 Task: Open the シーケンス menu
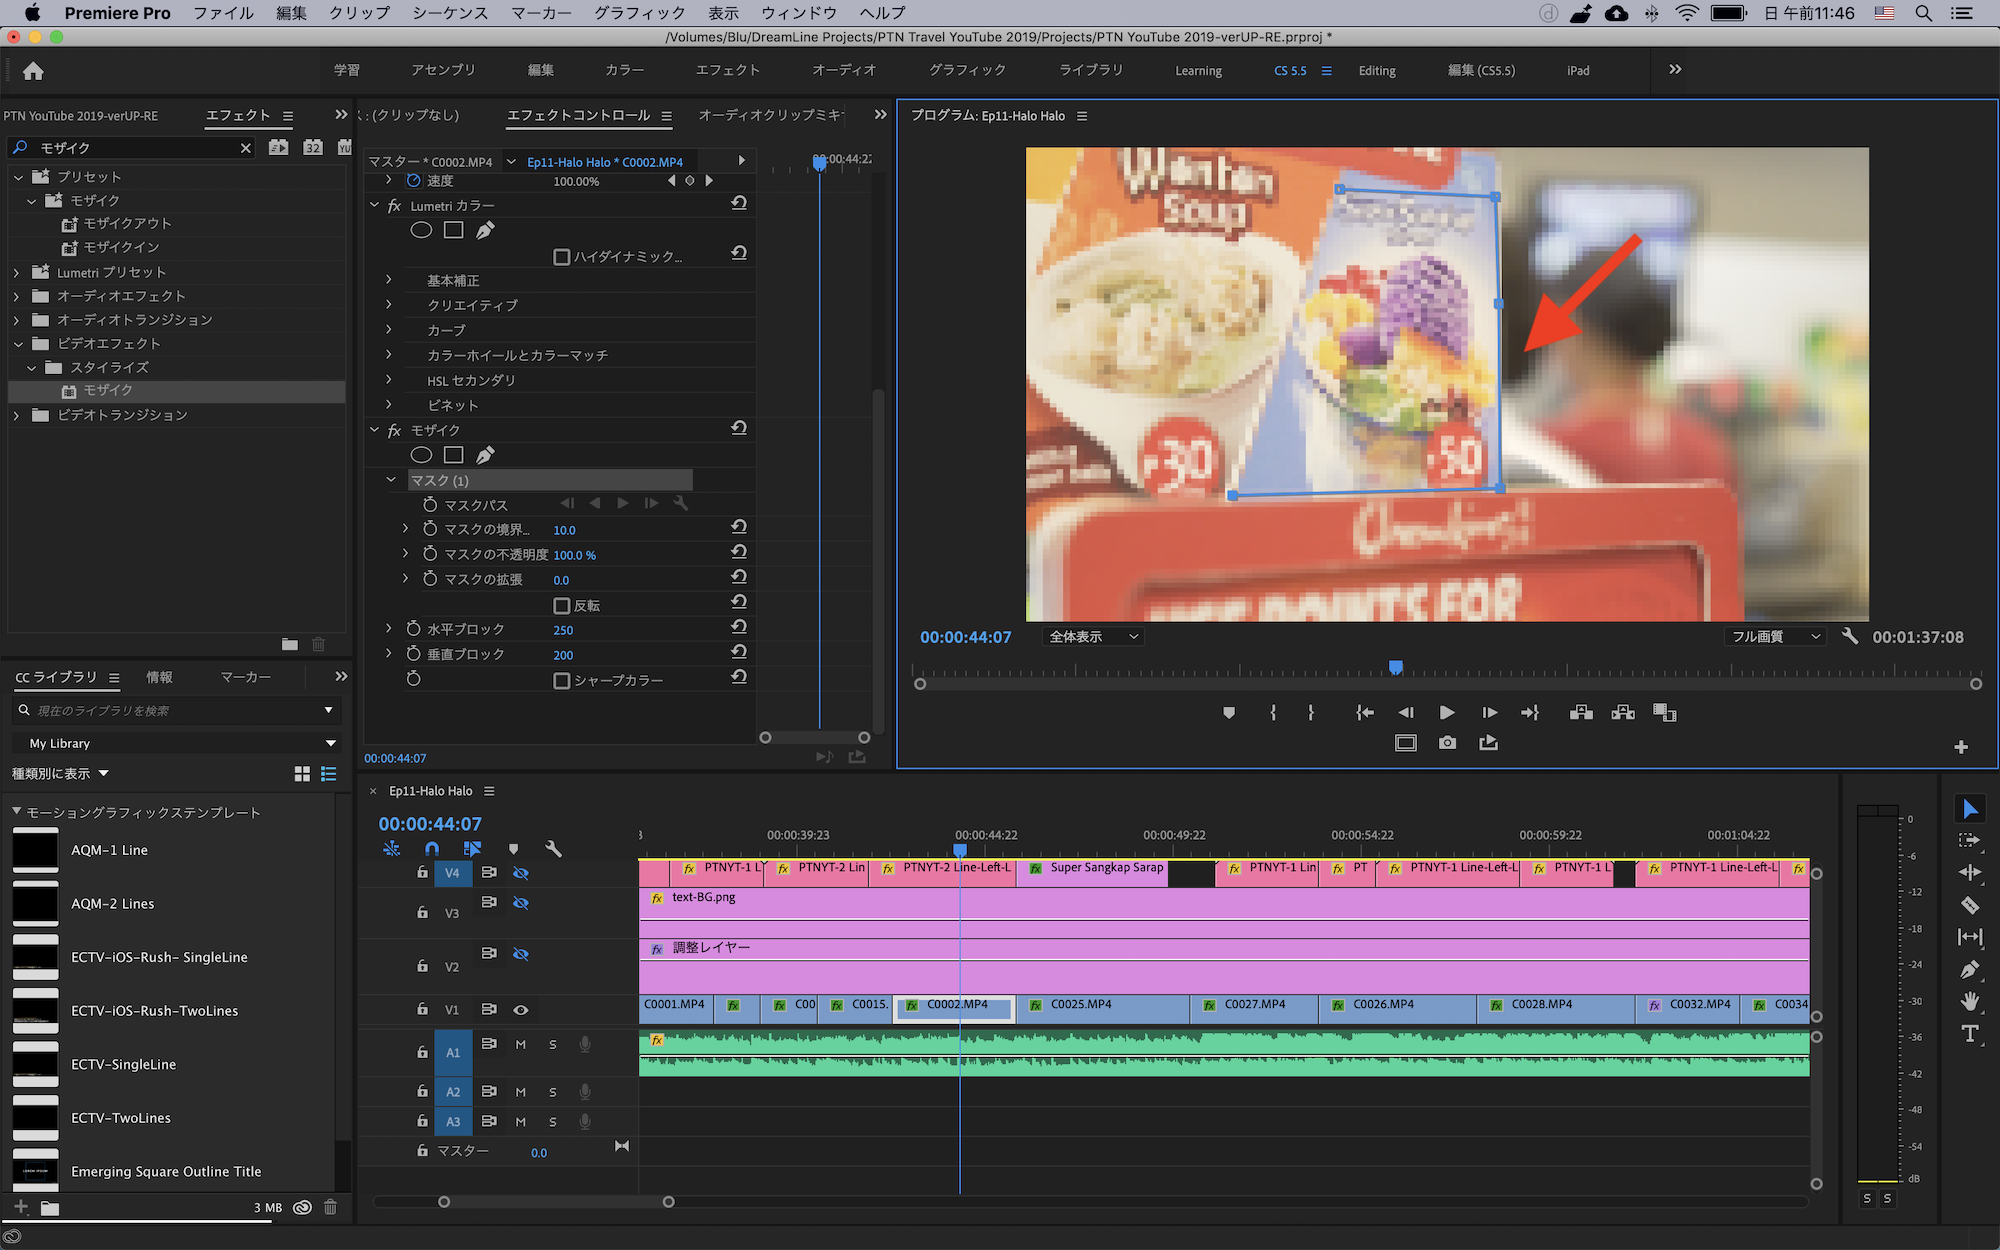(x=450, y=13)
